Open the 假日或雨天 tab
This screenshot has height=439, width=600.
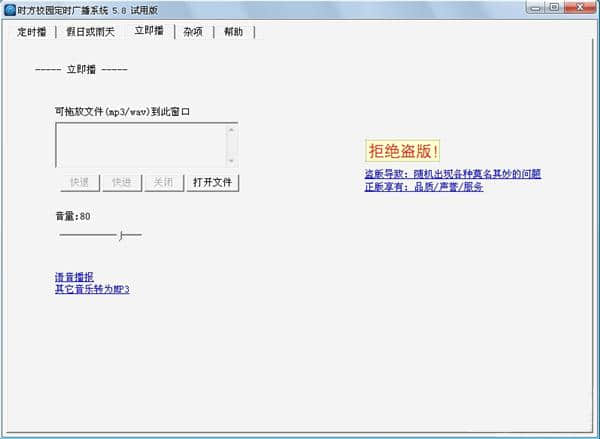click(90, 31)
